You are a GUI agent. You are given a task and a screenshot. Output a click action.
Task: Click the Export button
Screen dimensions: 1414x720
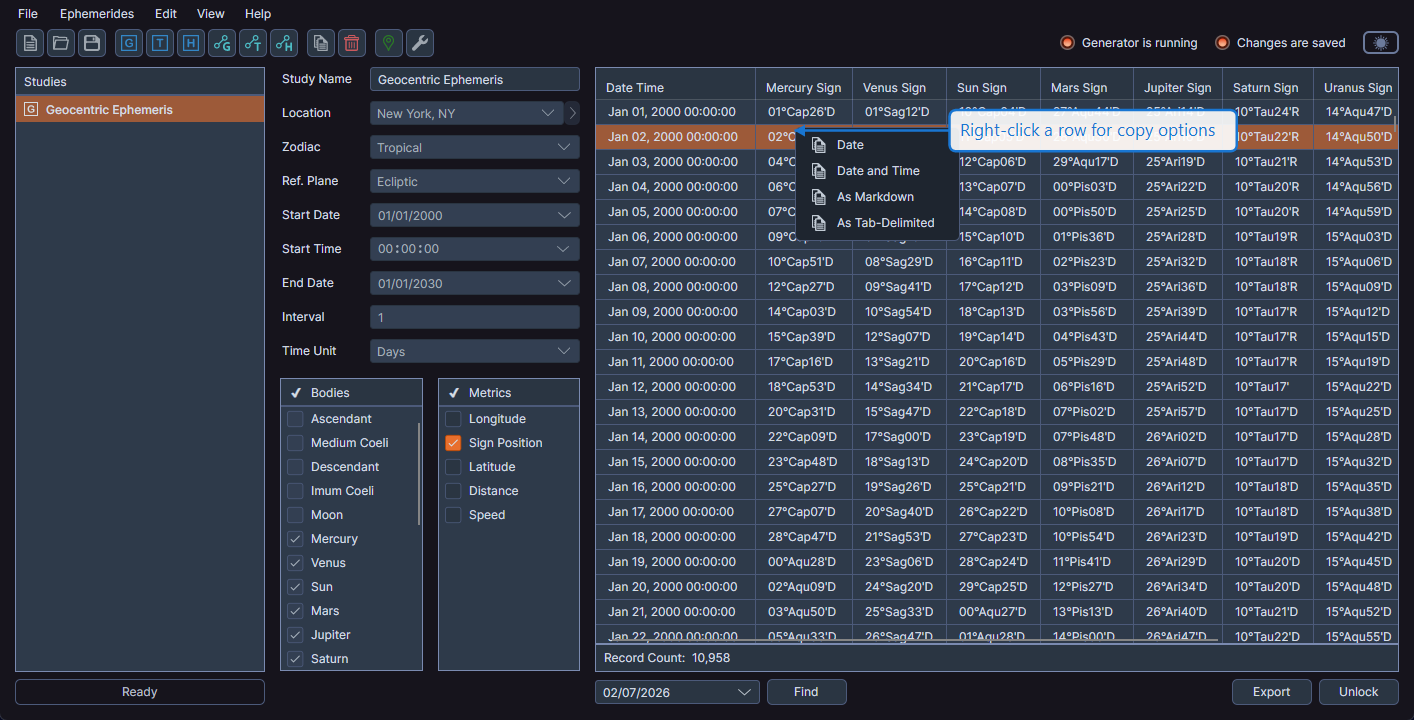tap(1271, 691)
